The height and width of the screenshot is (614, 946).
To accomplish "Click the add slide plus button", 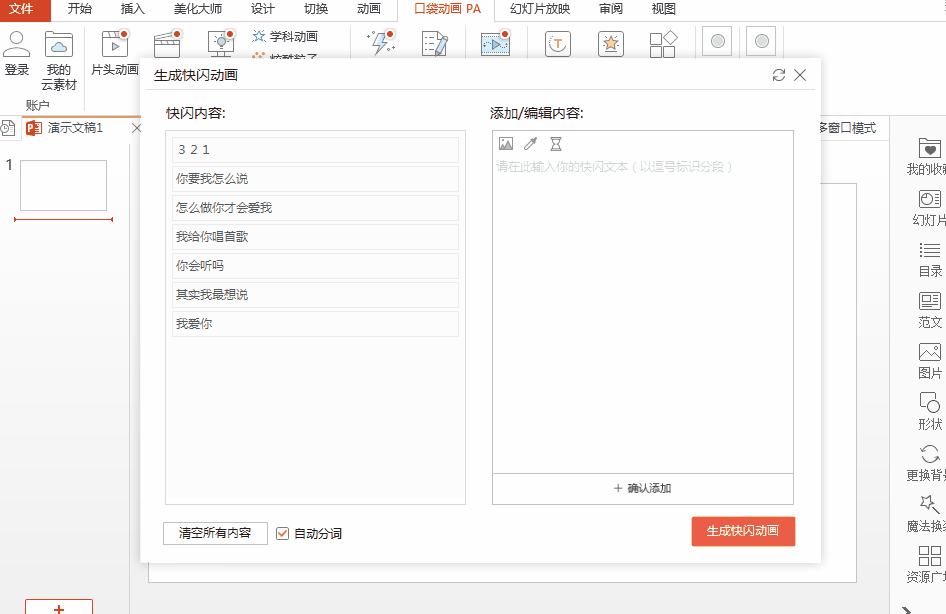I will coord(59,608).
